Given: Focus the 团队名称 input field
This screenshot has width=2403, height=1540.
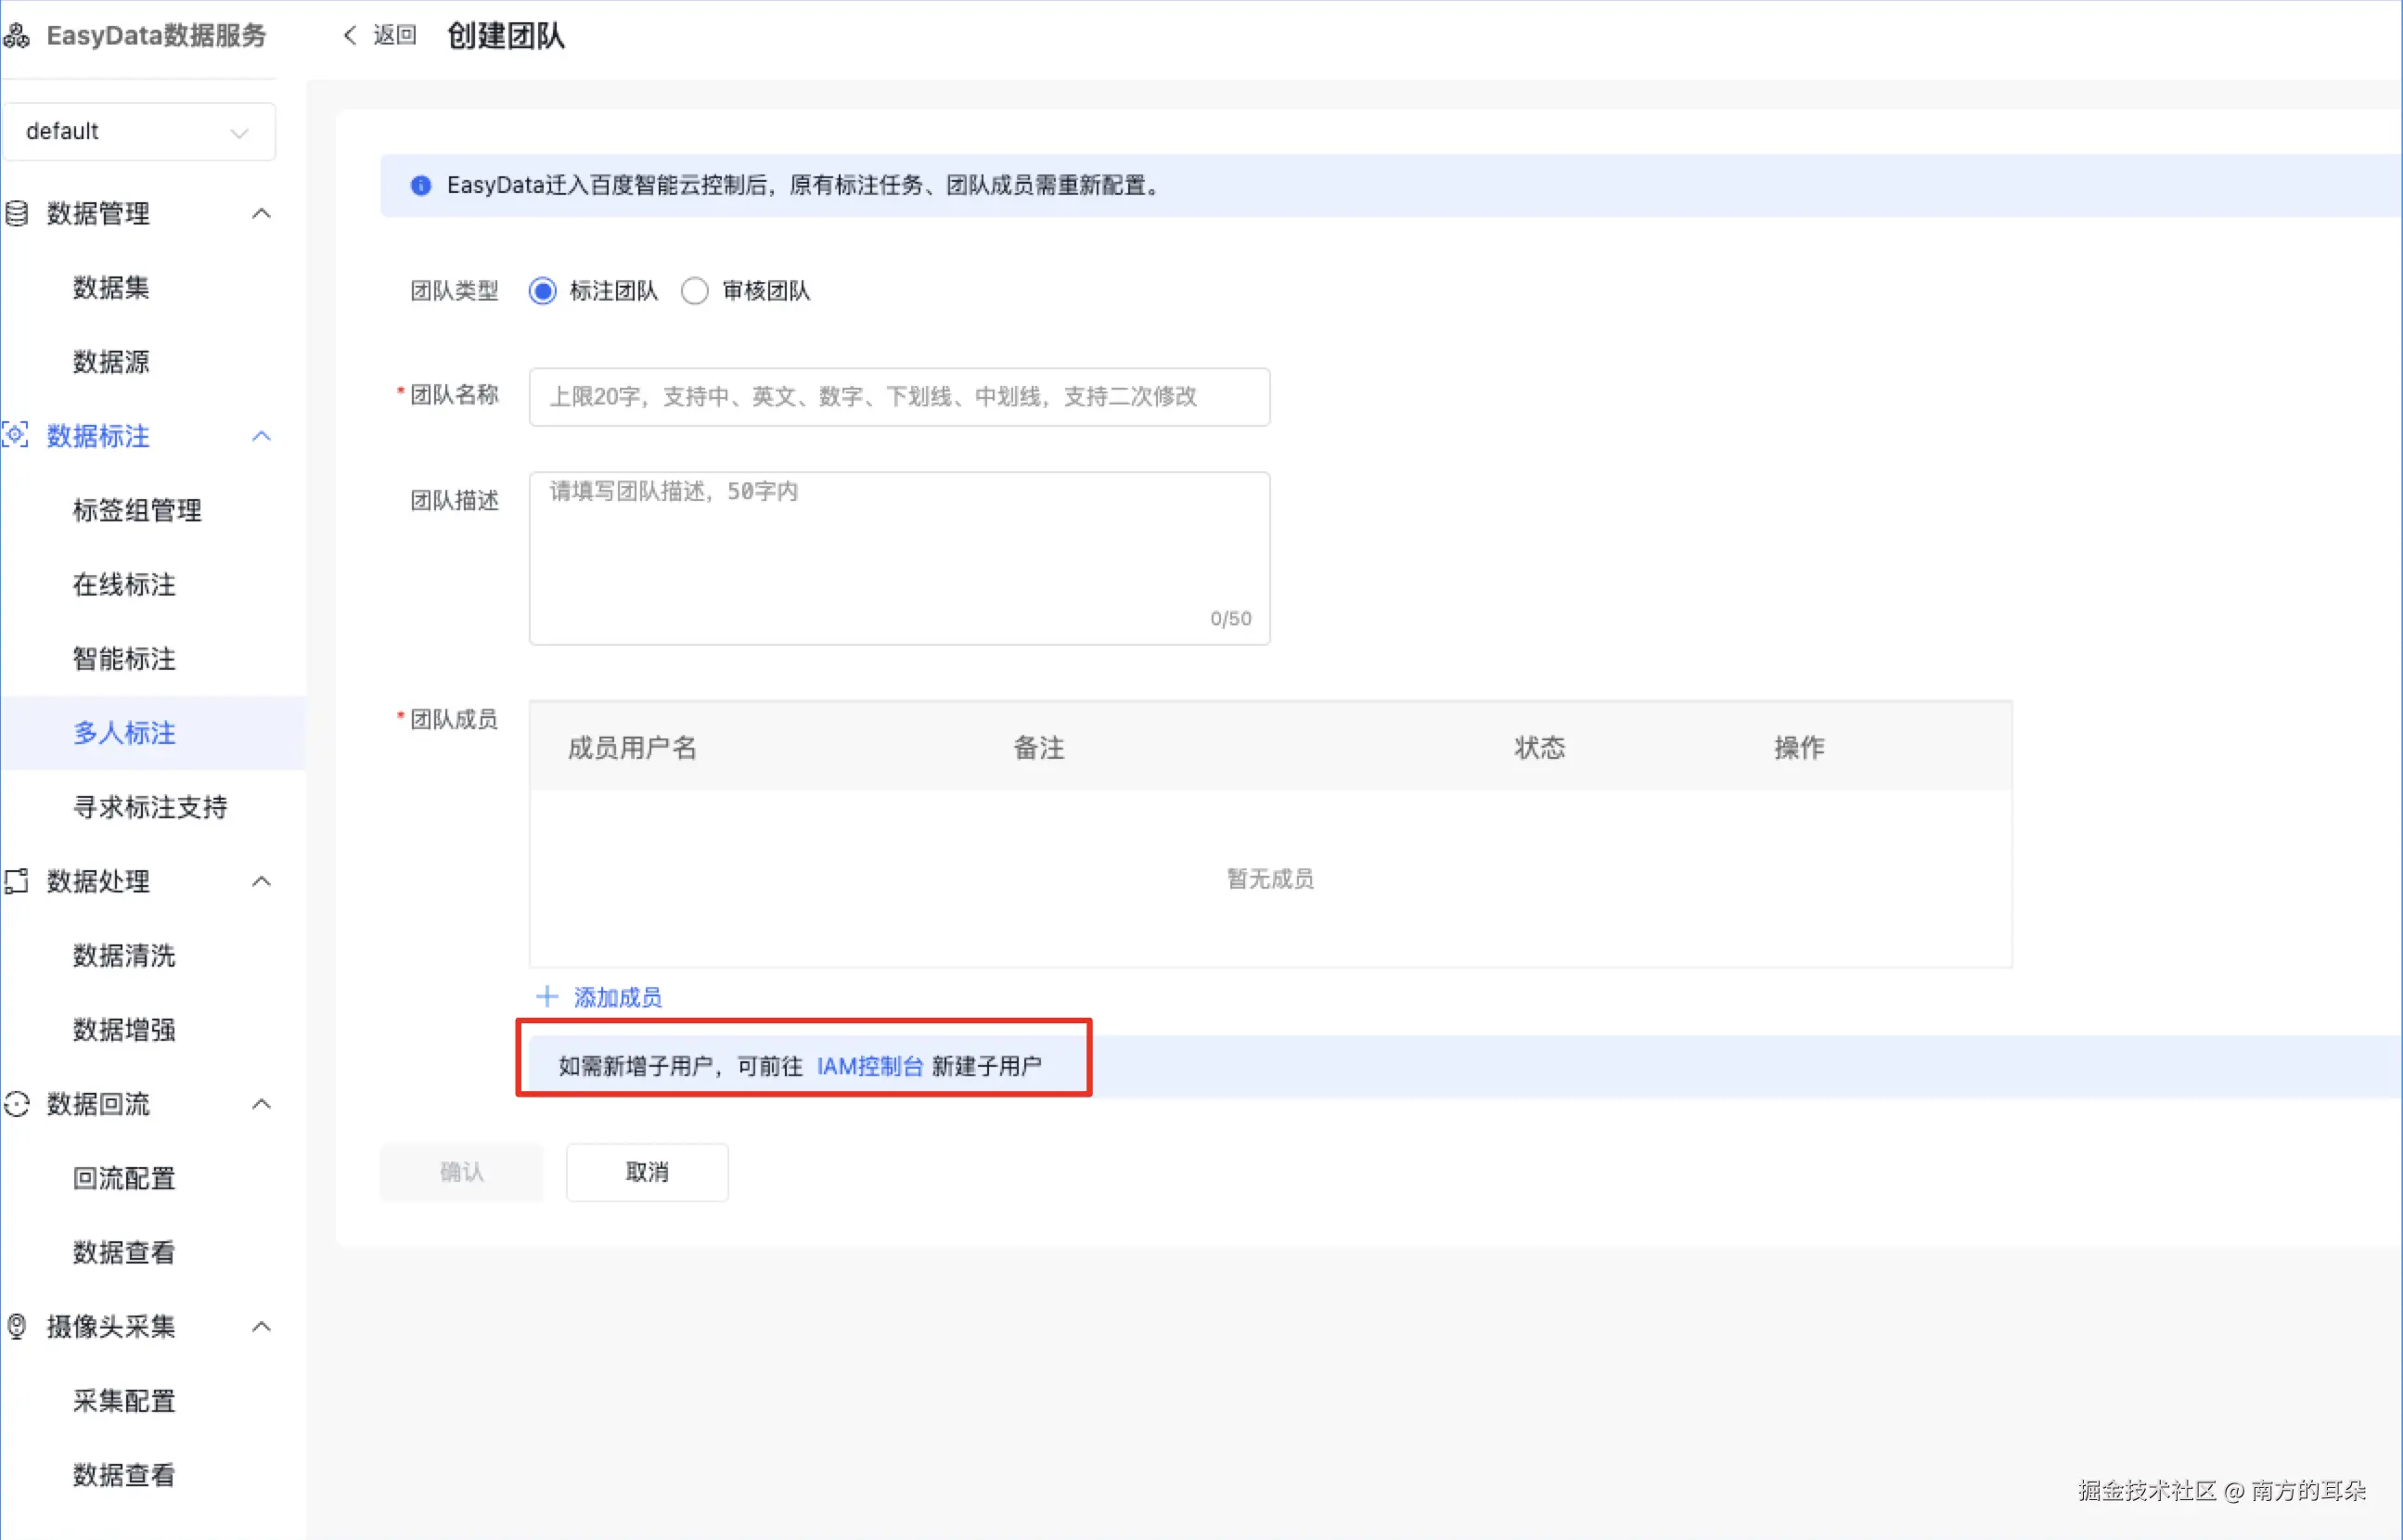Looking at the screenshot, I should [x=898, y=397].
